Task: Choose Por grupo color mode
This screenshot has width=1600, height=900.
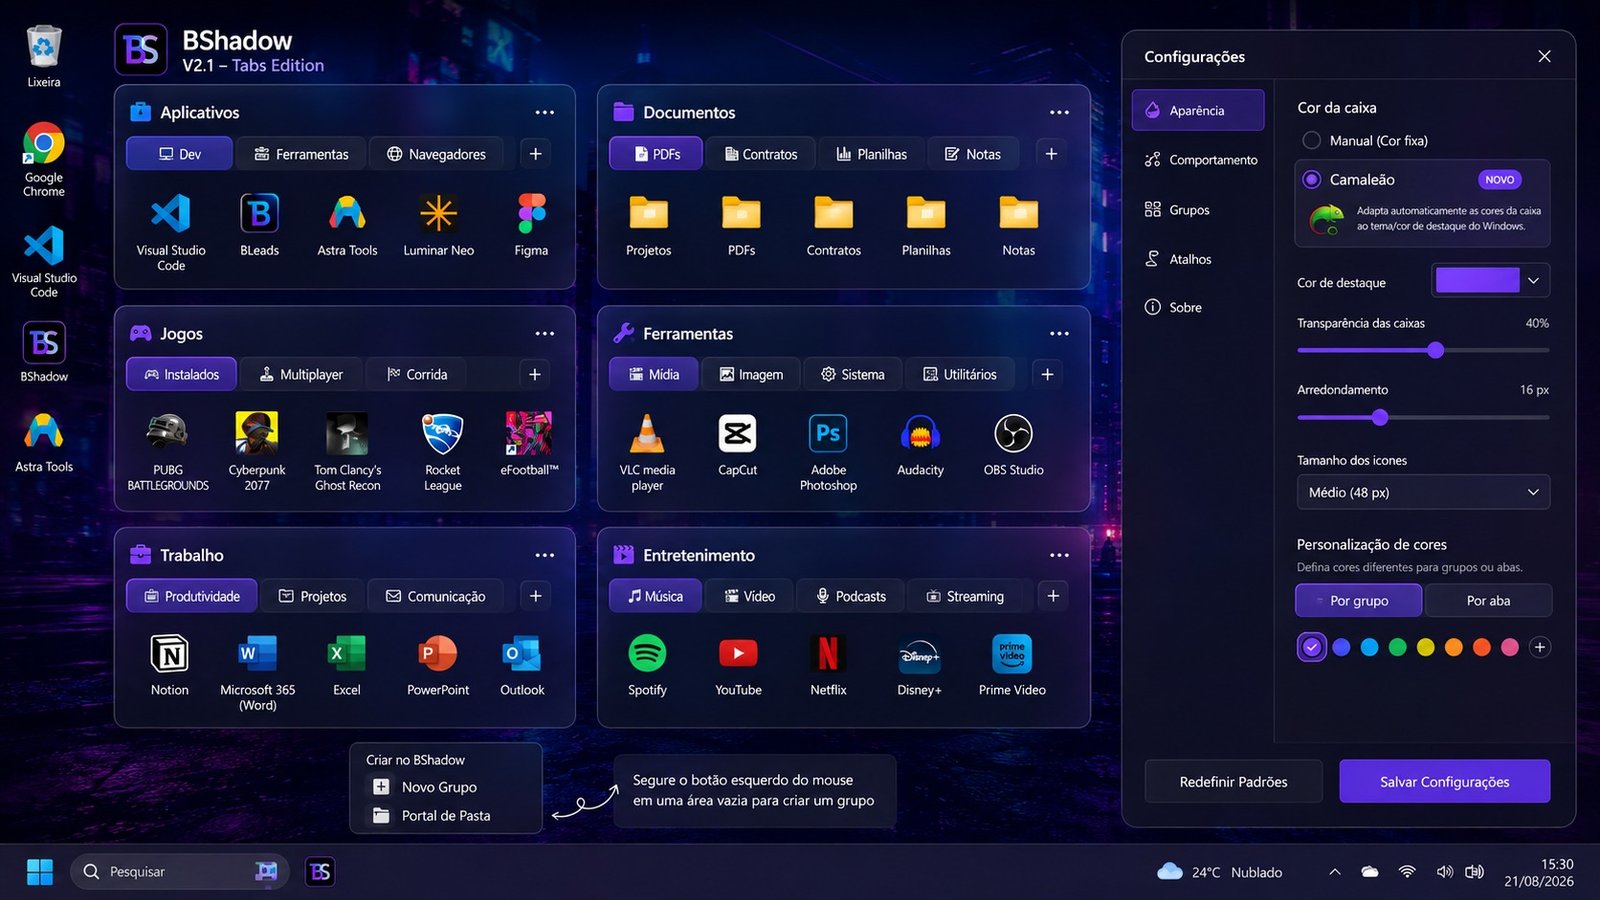Action: (x=1359, y=600)
